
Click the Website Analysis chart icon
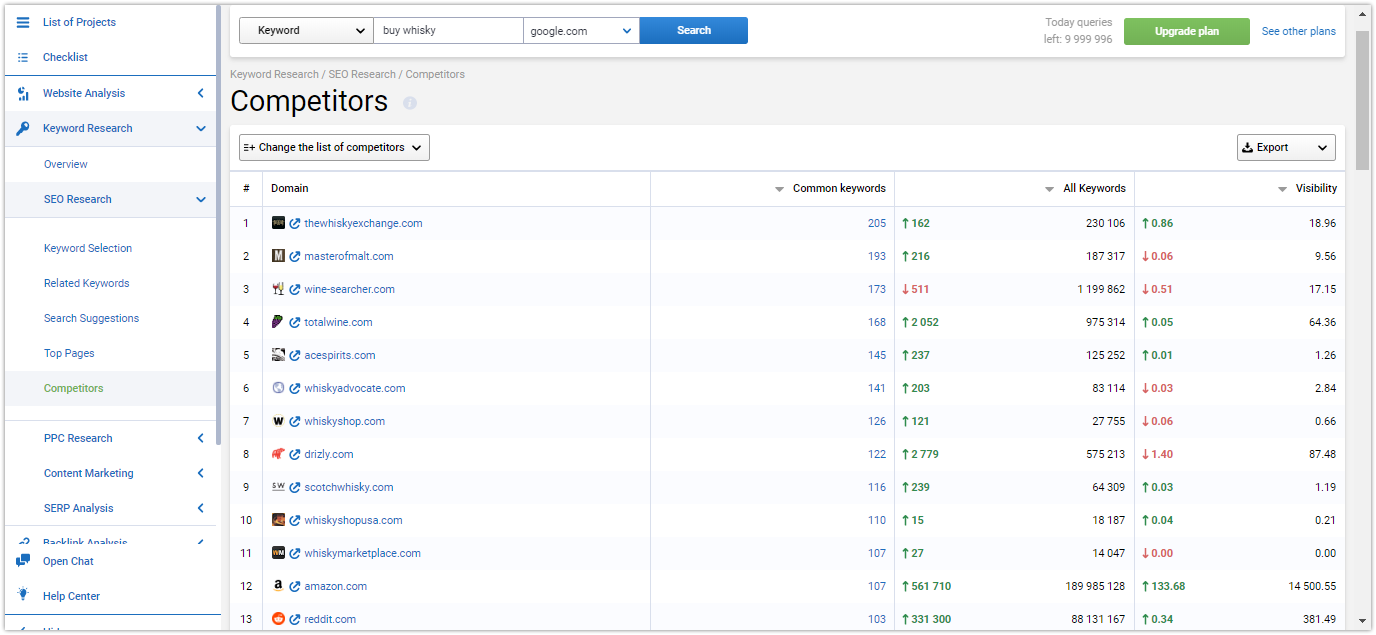coord(23,93)
